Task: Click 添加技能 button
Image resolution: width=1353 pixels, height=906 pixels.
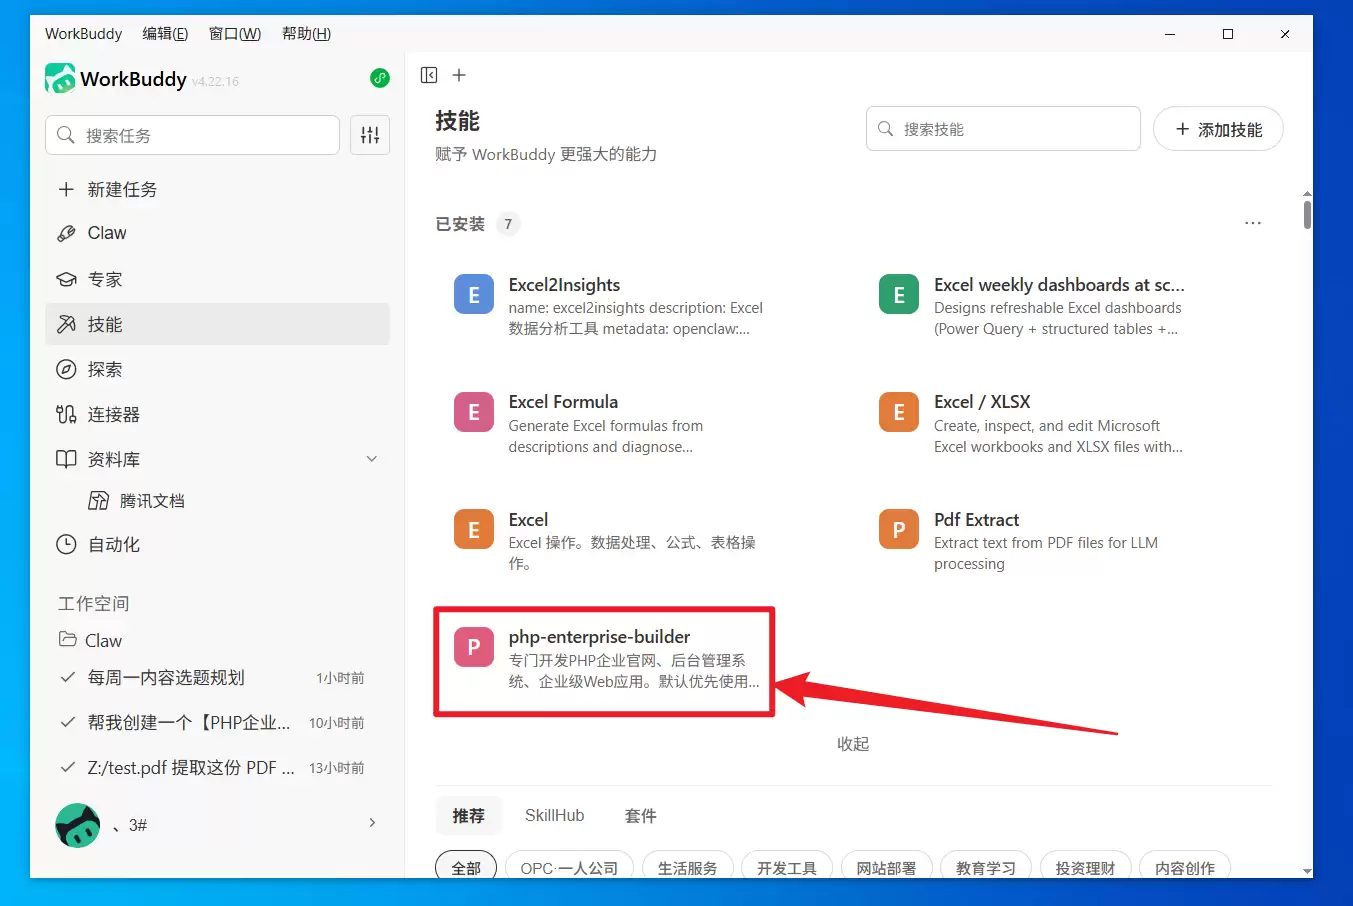Action: tap(1218, 129)
